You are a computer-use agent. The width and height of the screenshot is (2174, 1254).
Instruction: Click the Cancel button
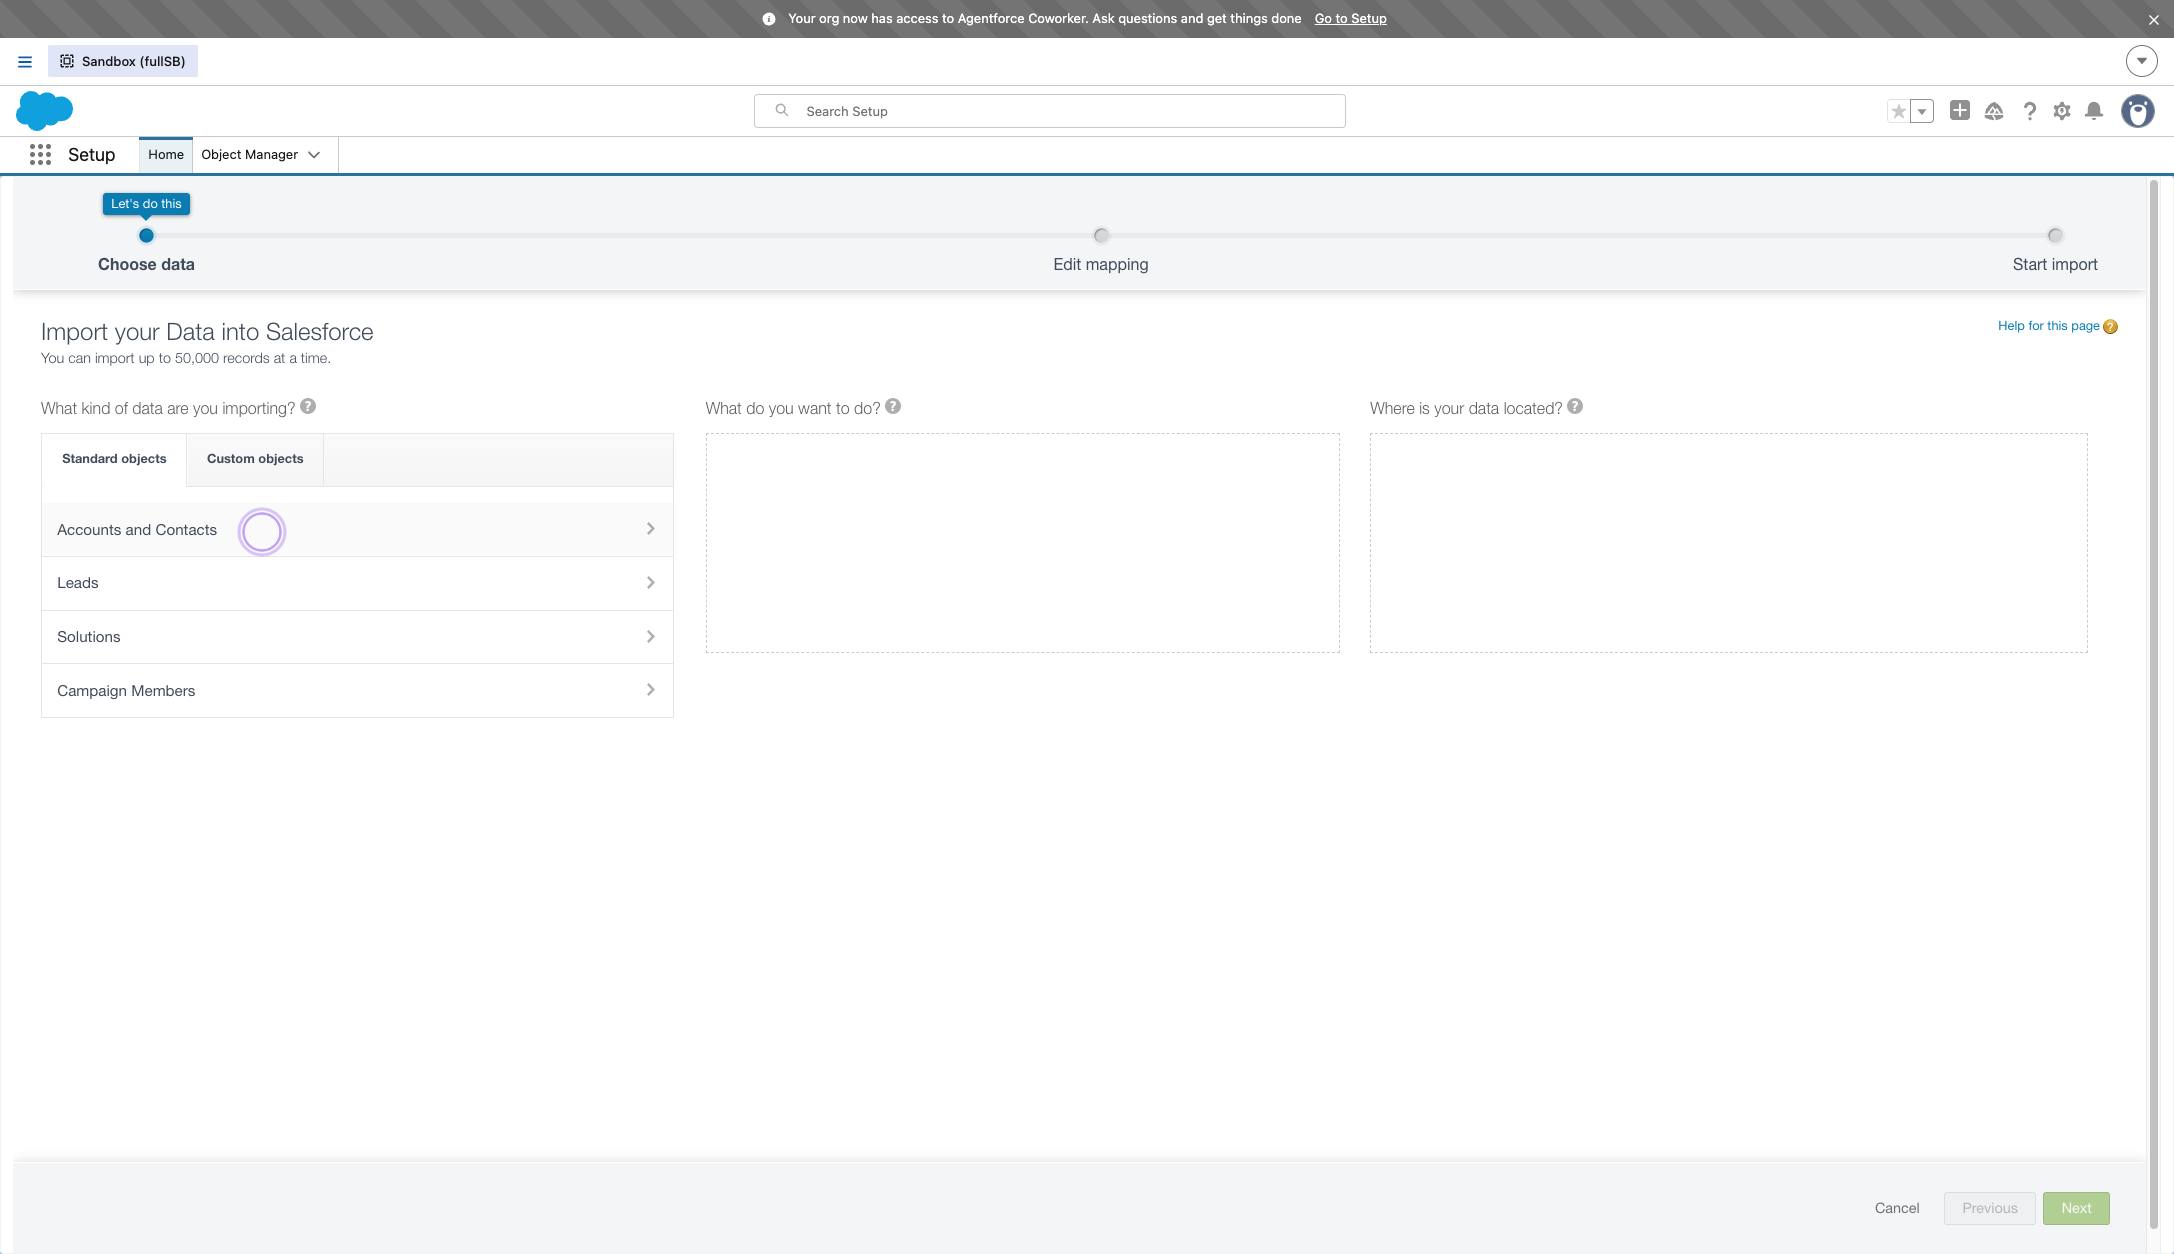1897,1208
